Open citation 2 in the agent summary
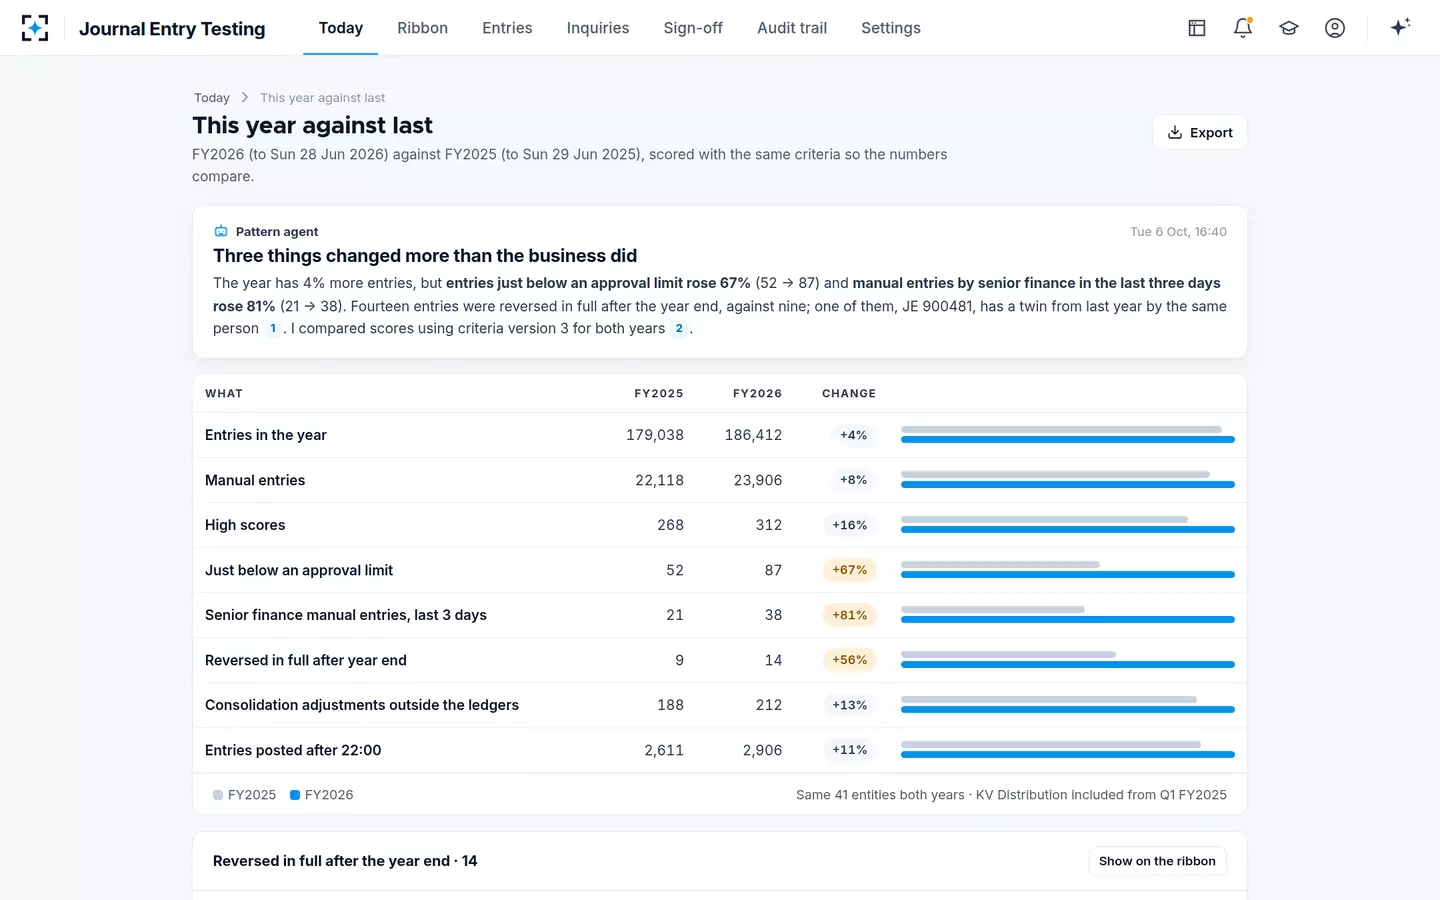Image resolution: width=1440 pixels, height=900 pixels. (679, 329)
